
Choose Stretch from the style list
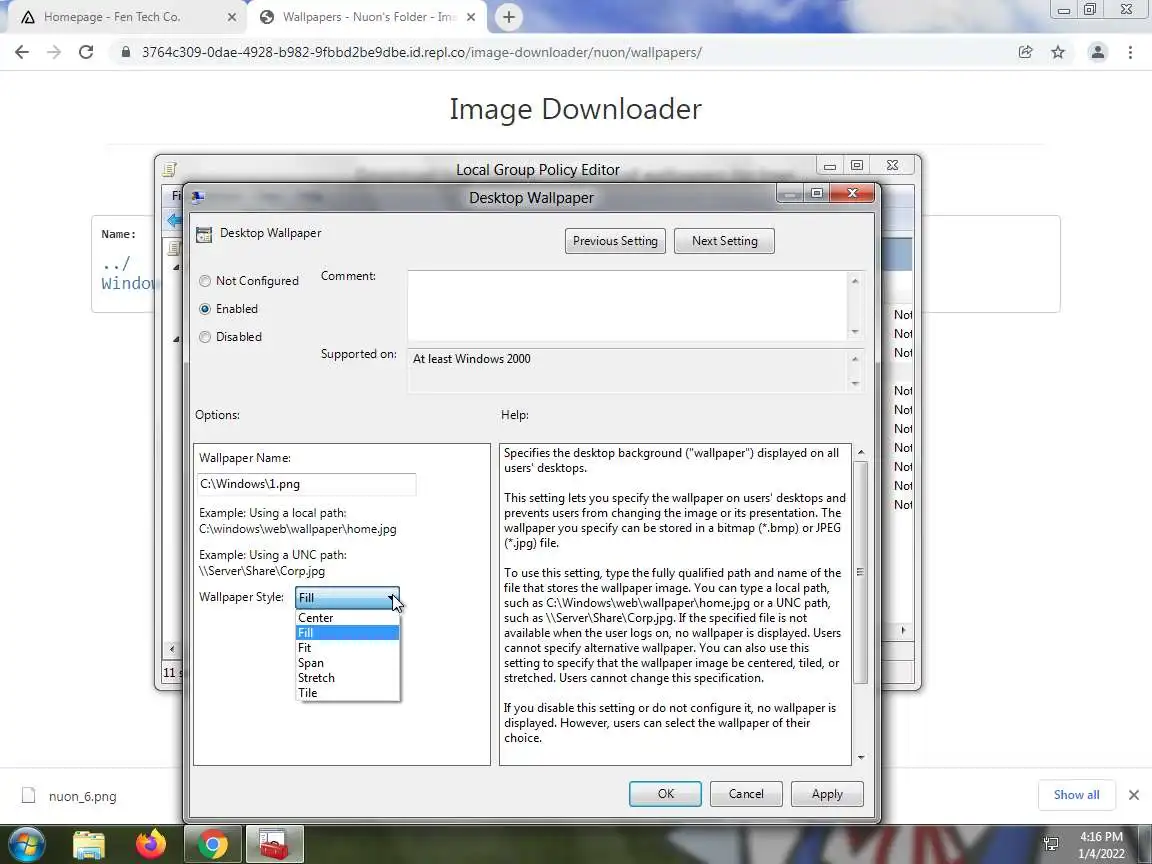coord(348,677)
